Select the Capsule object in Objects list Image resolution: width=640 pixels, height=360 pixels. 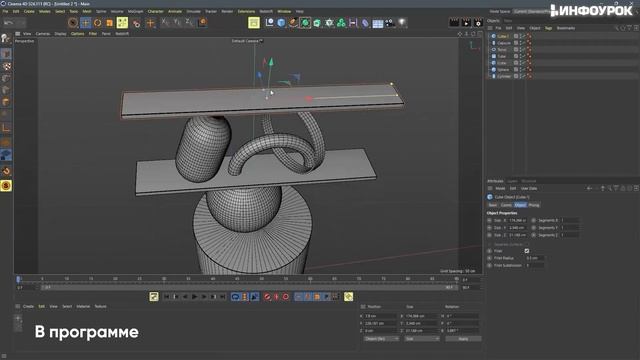[504, 43]
